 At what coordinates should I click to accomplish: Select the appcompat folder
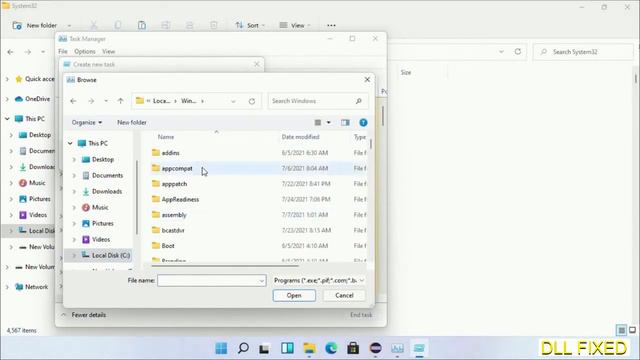pos(177,168)
